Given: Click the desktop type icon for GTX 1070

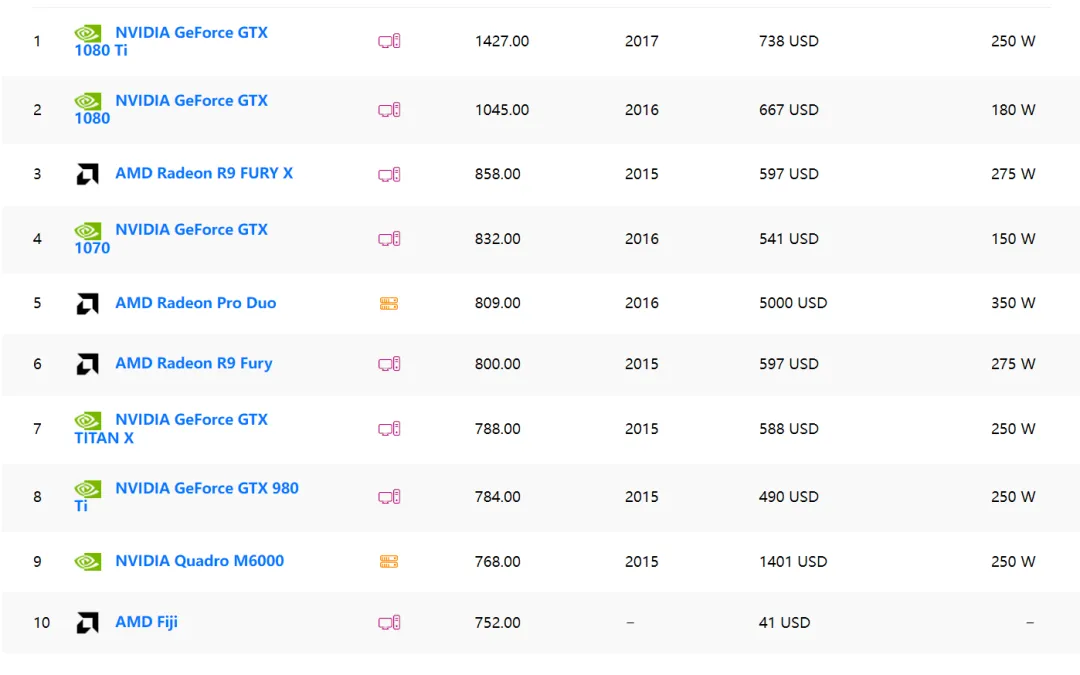Looking at the screenshot, I should [x=389, y=239].
